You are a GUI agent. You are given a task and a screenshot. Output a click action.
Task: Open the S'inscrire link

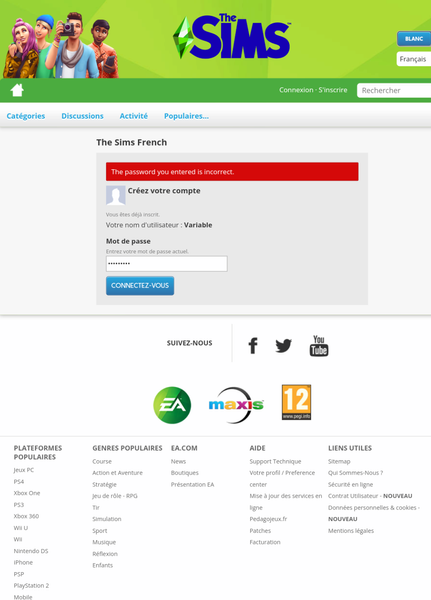(333, 90)
